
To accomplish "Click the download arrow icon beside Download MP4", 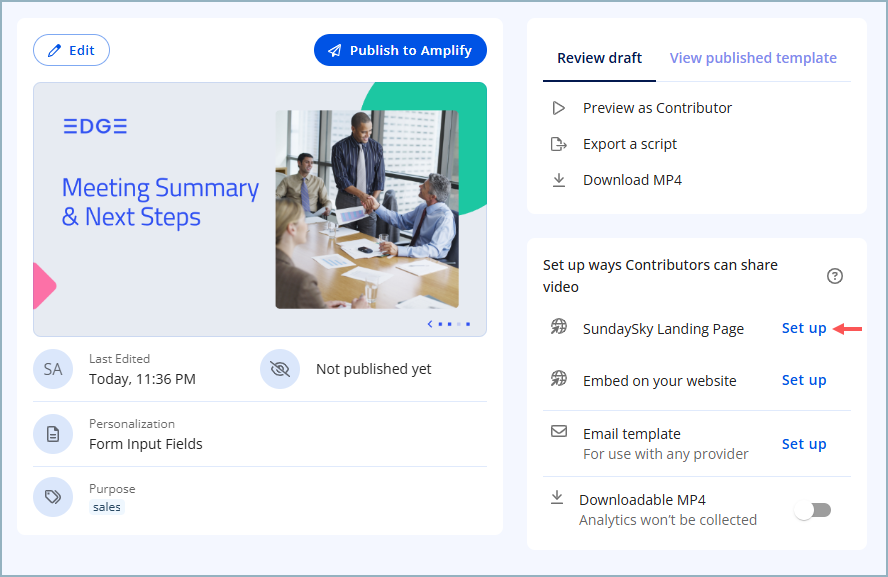I will tap(558, 180).
